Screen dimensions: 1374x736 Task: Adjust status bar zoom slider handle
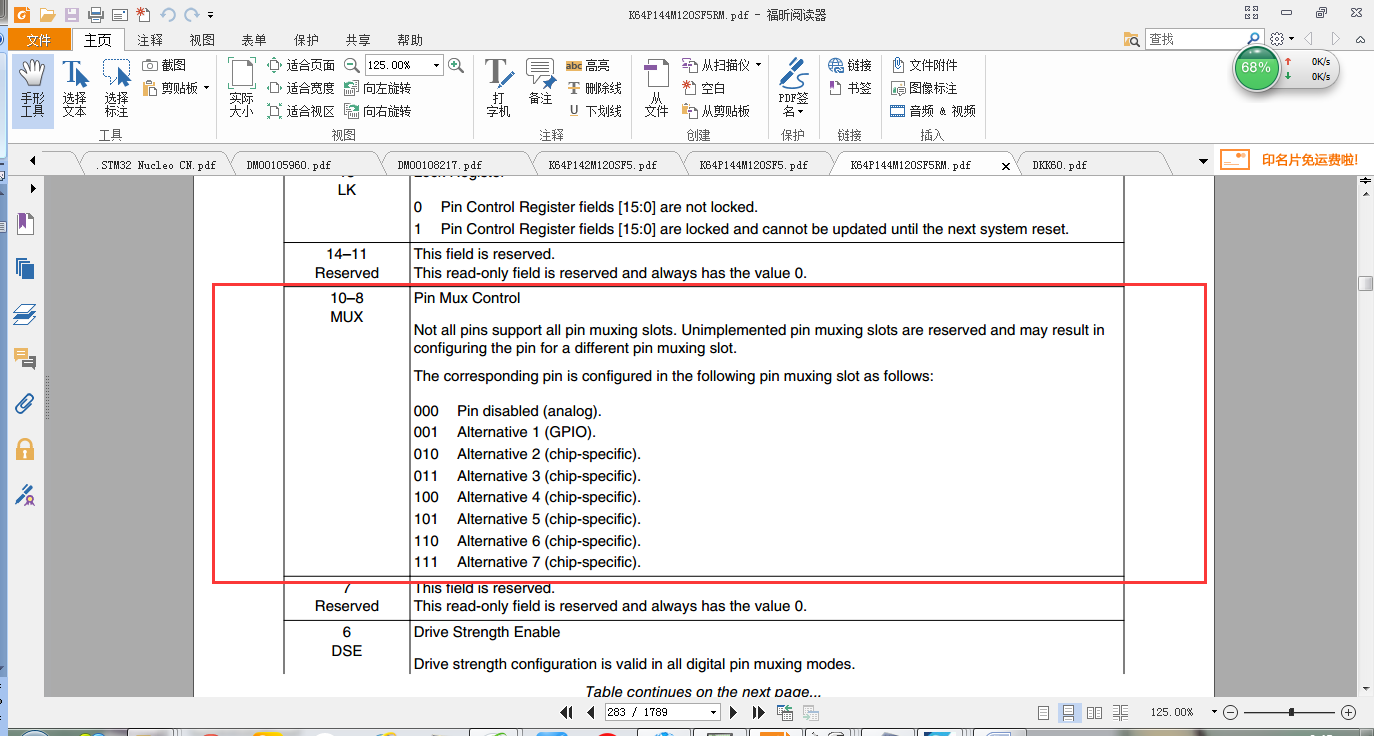coord(1292,712)
